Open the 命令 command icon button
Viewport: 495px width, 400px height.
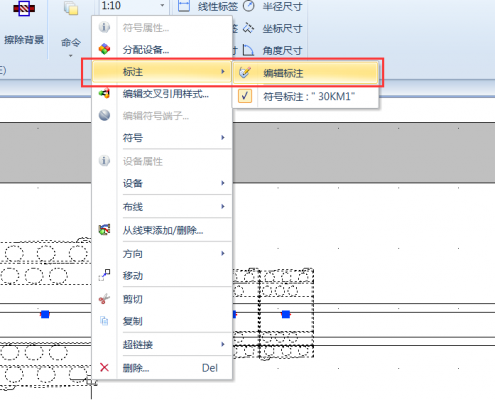click(x=71, y=9)
